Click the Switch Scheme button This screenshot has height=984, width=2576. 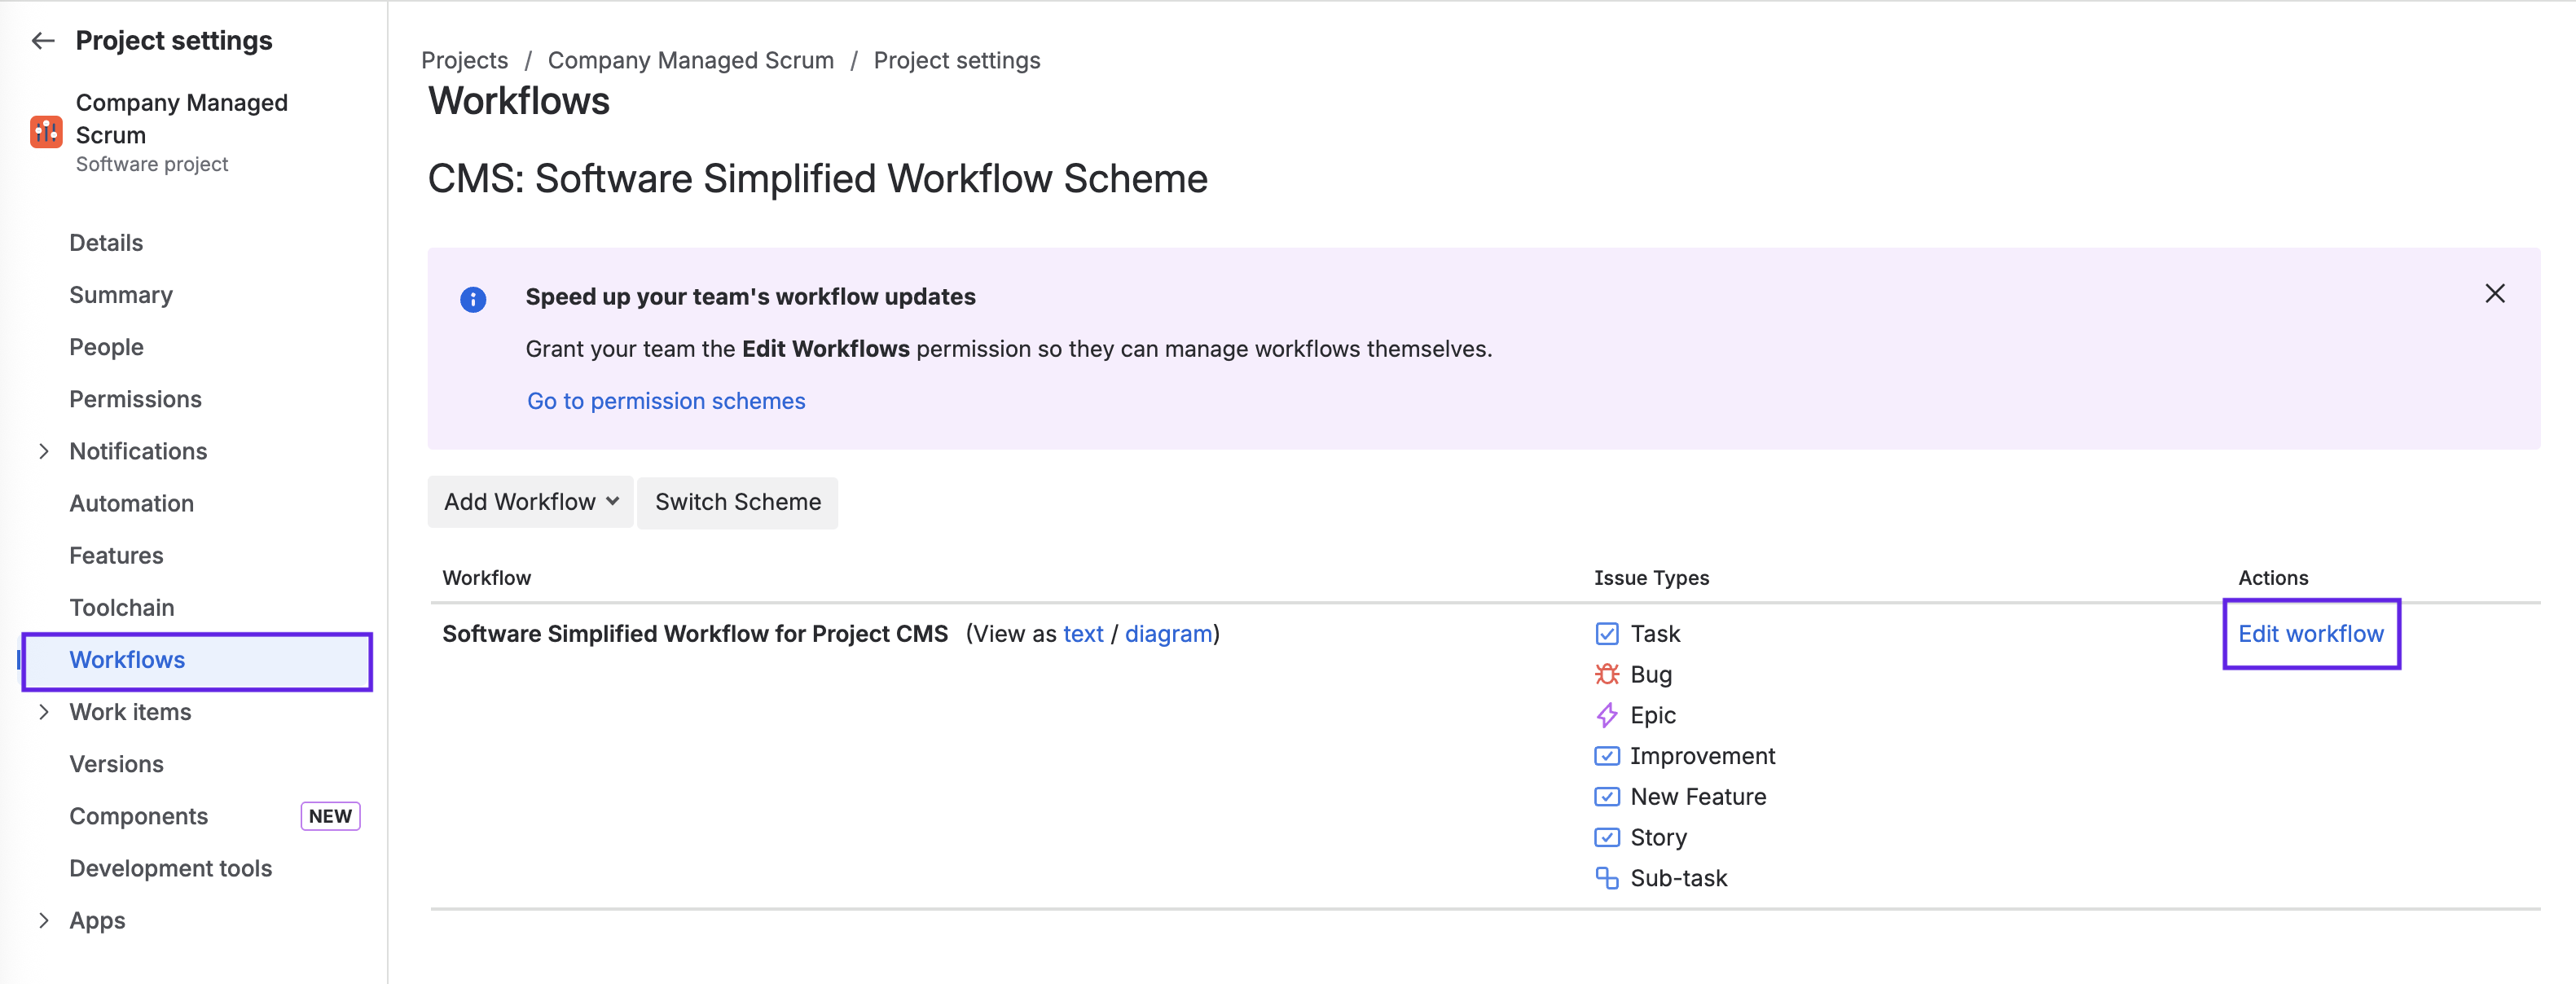tap(737, 502)
